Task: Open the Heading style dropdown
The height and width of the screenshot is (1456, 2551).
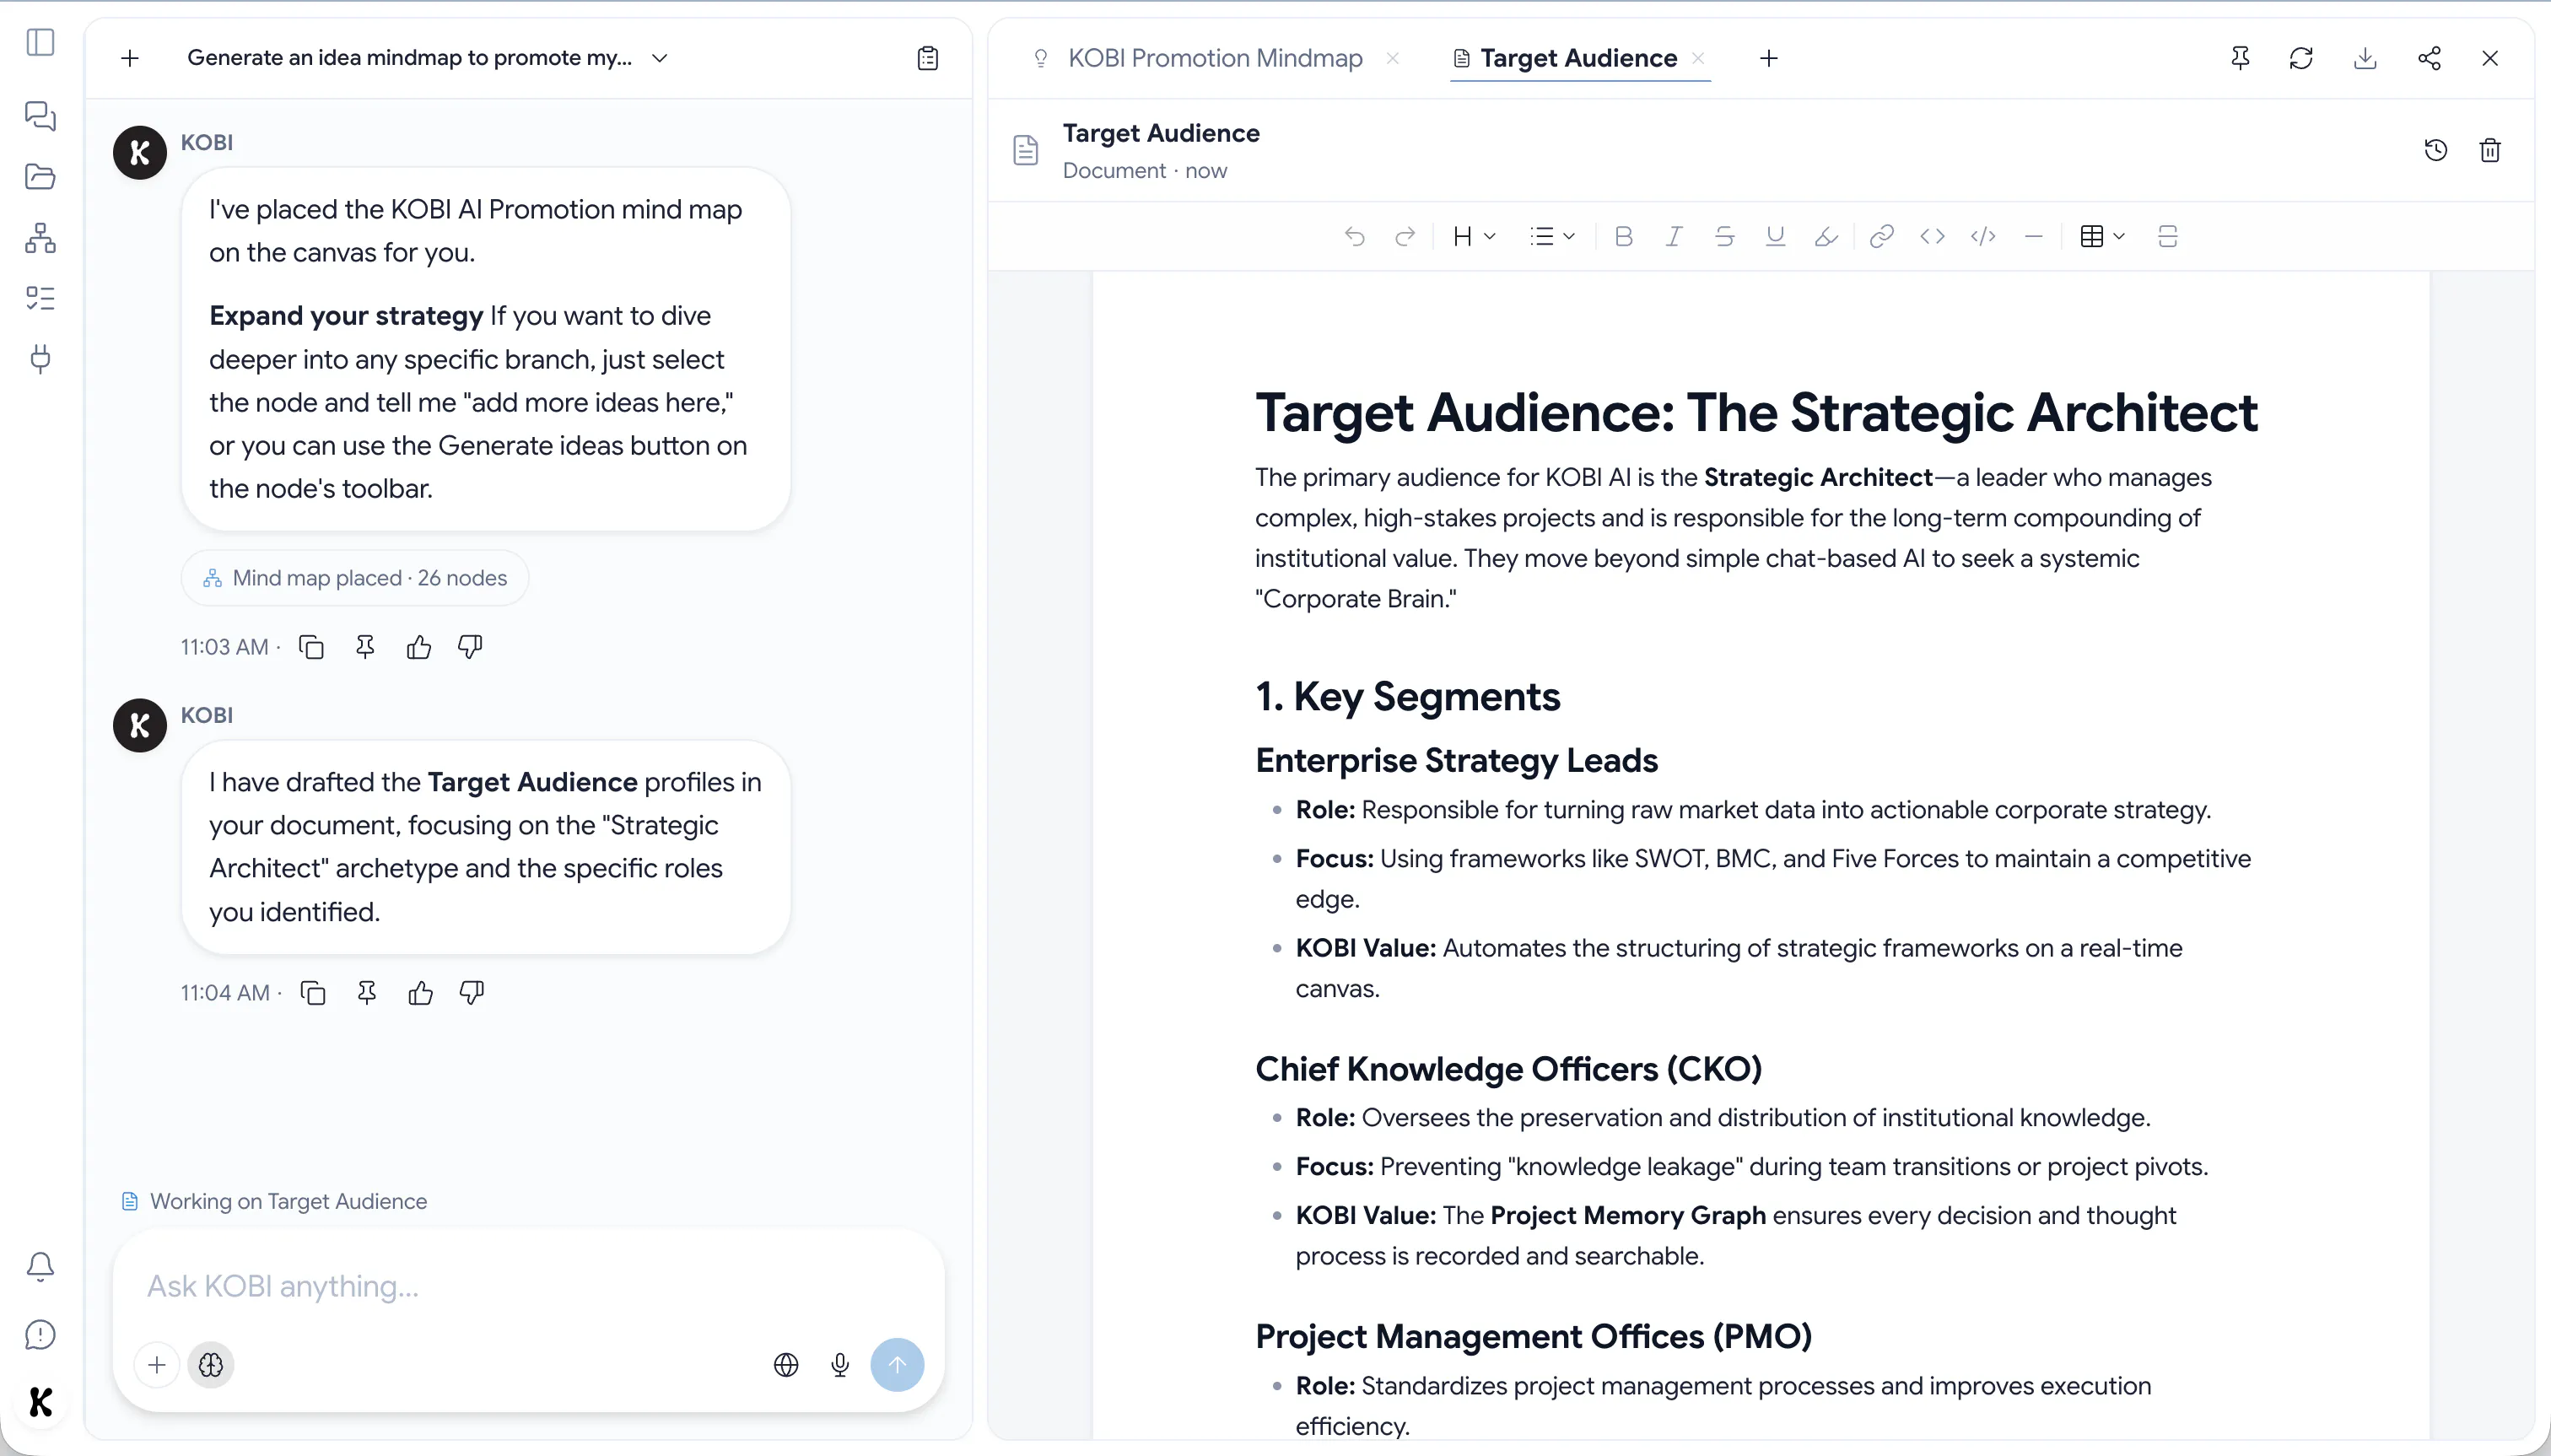Action: coord(1474,236)
